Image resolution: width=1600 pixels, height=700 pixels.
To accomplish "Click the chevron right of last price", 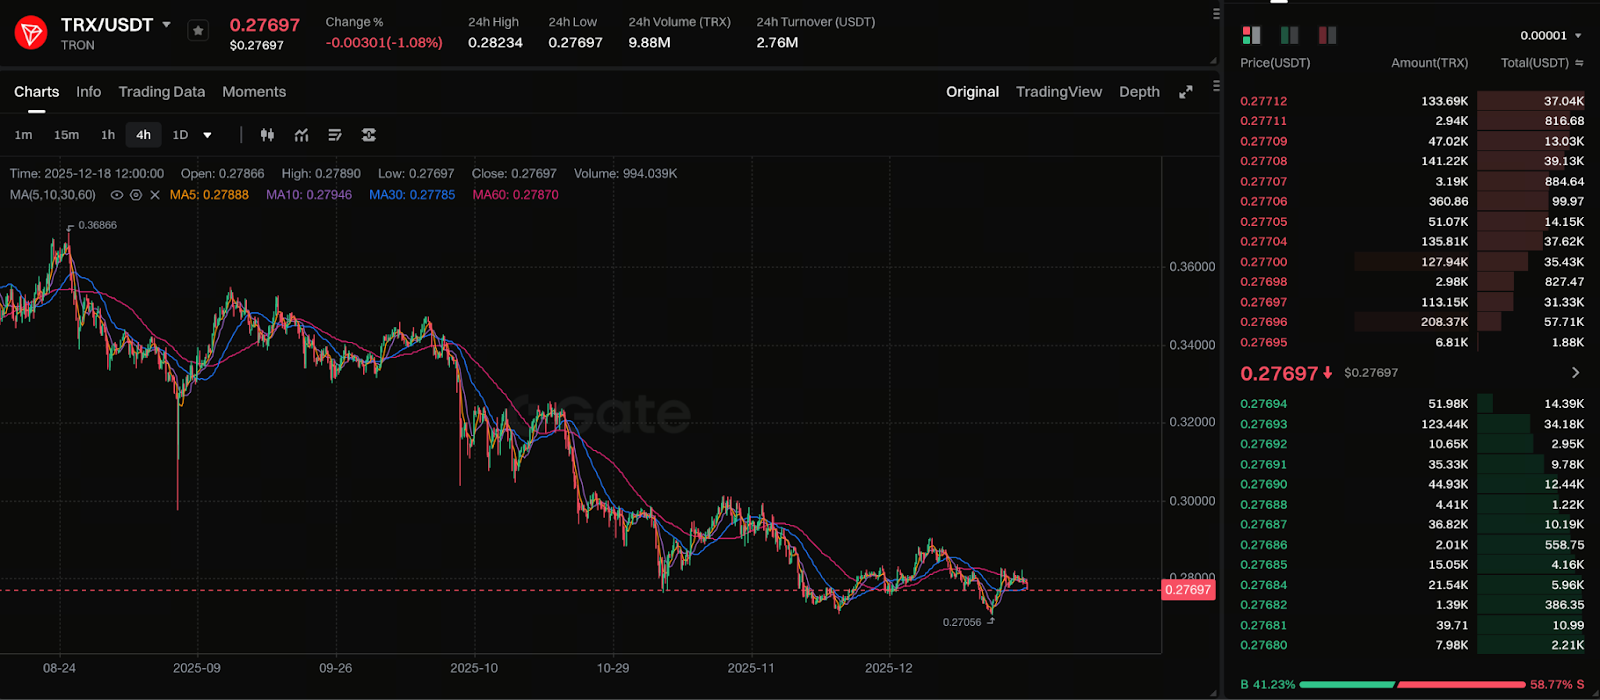I will (1576, 373).
